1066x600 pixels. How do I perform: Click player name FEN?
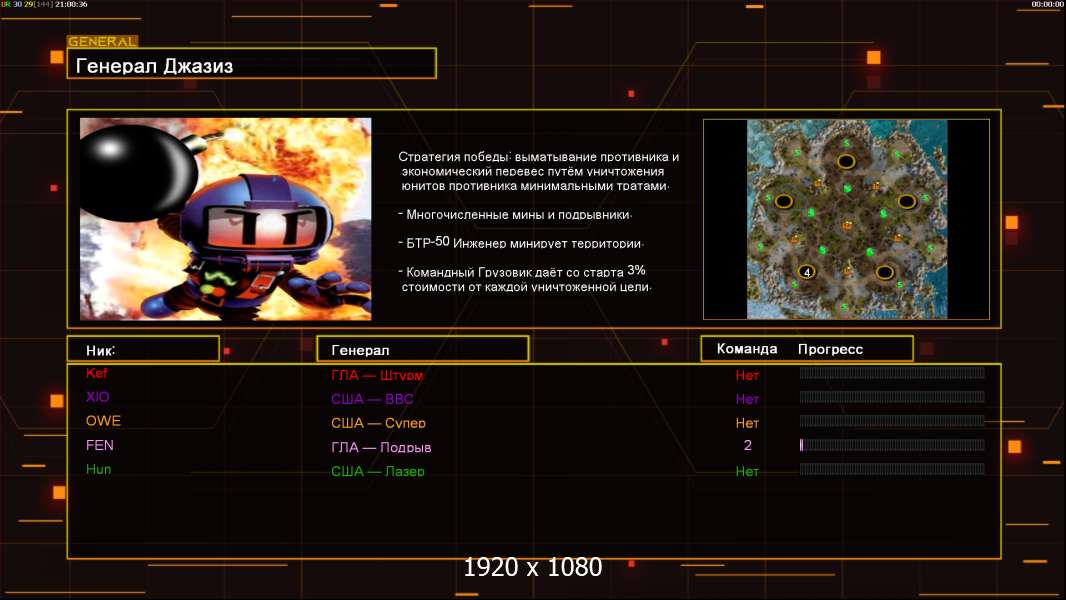pyautogui.click(x=100, y=445)
